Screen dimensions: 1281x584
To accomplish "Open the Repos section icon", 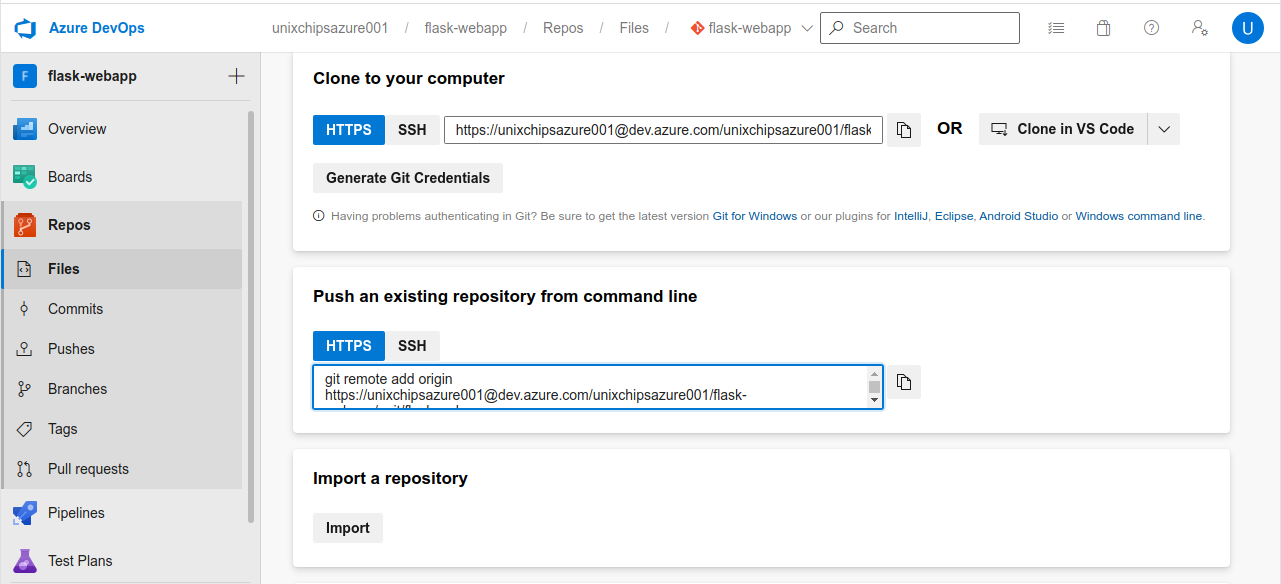I will pyautogui.click(x=25, y=225).
